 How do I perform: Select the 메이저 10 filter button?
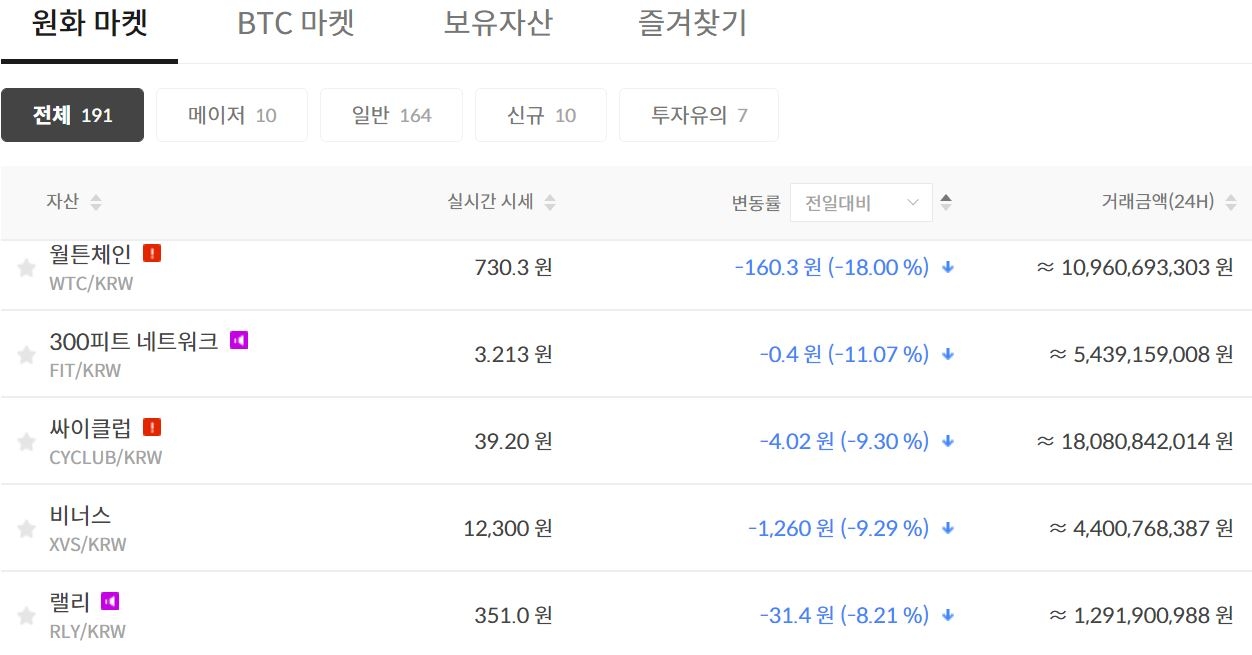point(232,115)
